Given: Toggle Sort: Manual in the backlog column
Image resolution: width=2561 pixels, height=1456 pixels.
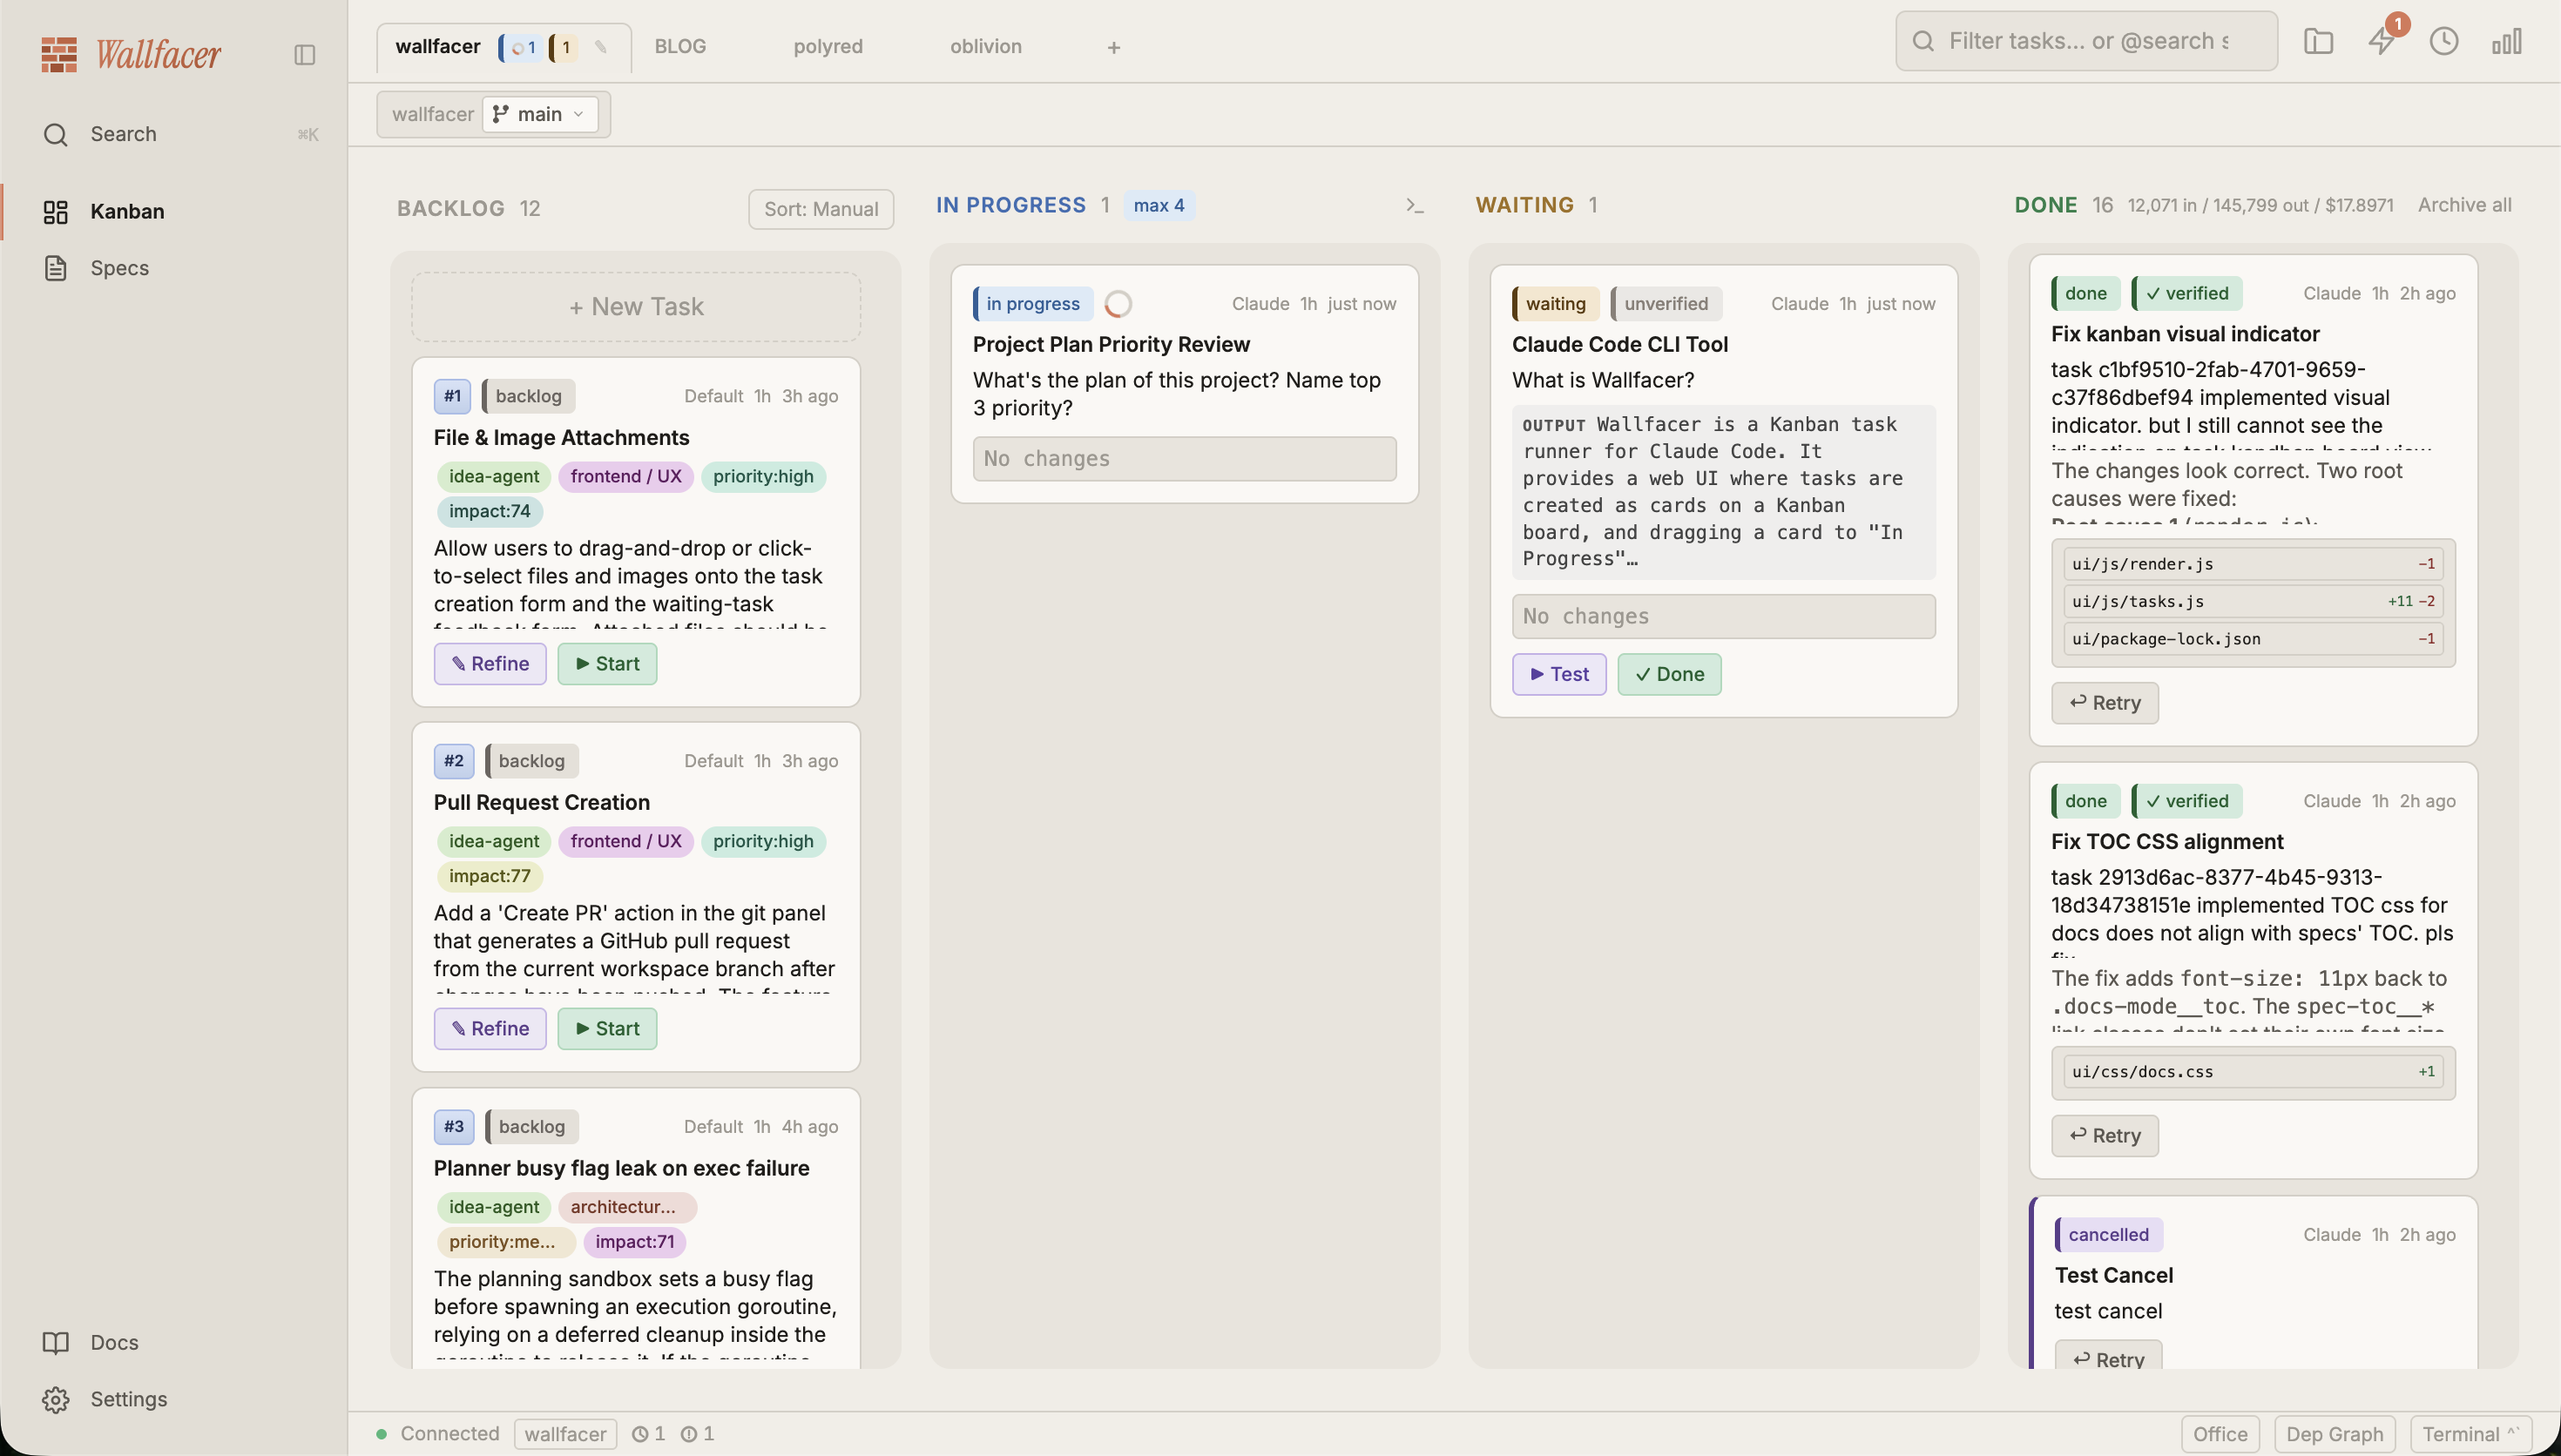Looking at the screenshot, I should (820, 209).
